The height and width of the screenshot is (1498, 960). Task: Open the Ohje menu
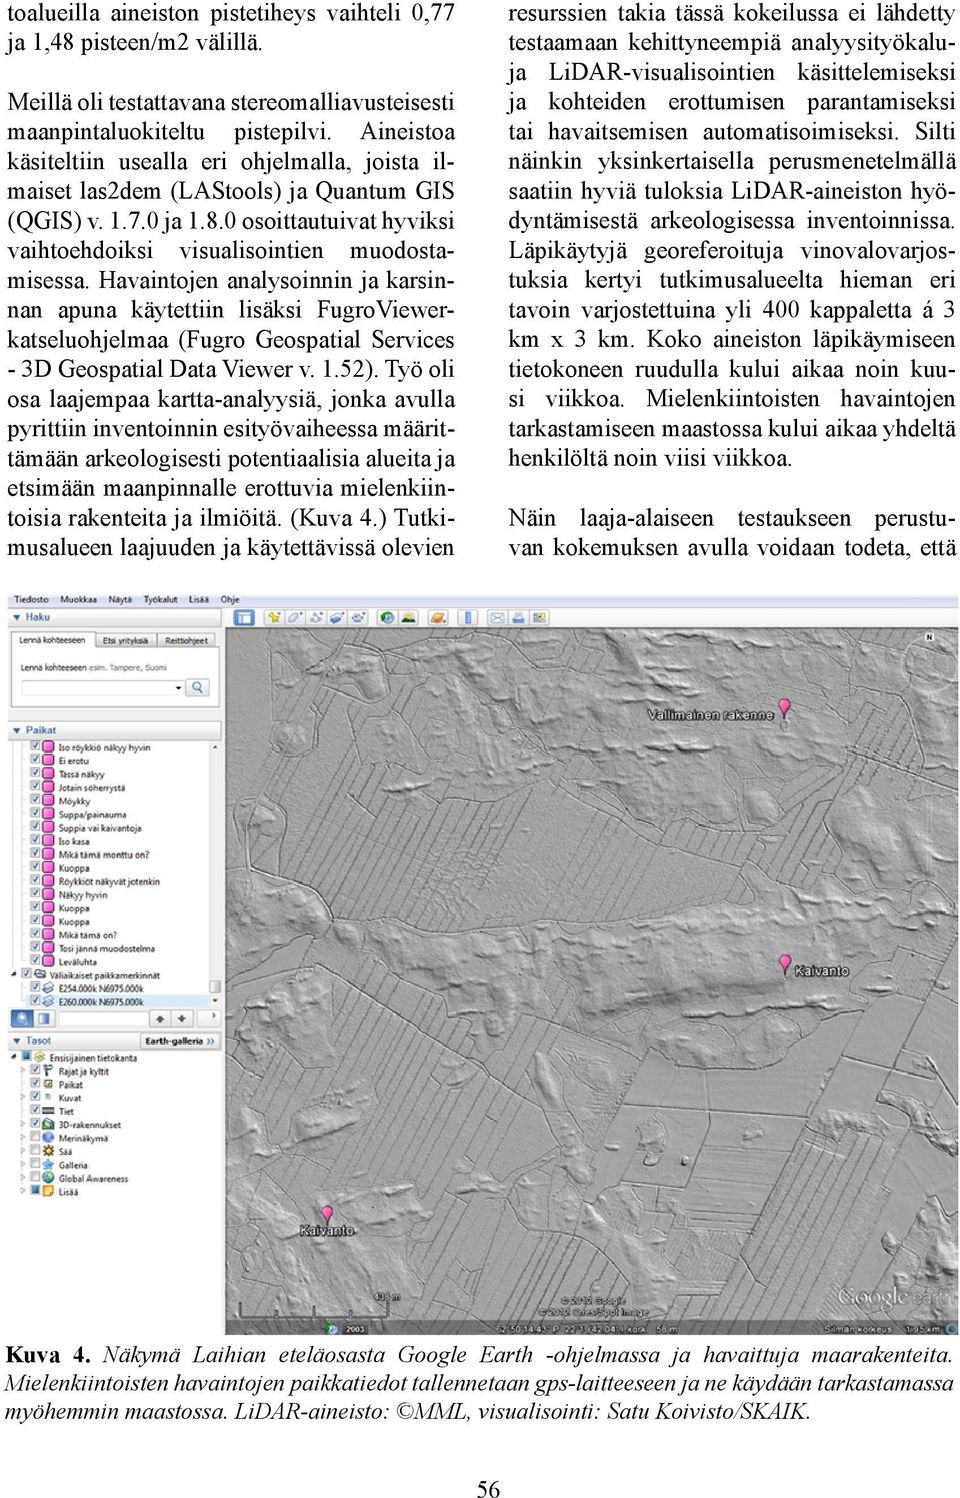pyautogui.click(x=230, y=599)
